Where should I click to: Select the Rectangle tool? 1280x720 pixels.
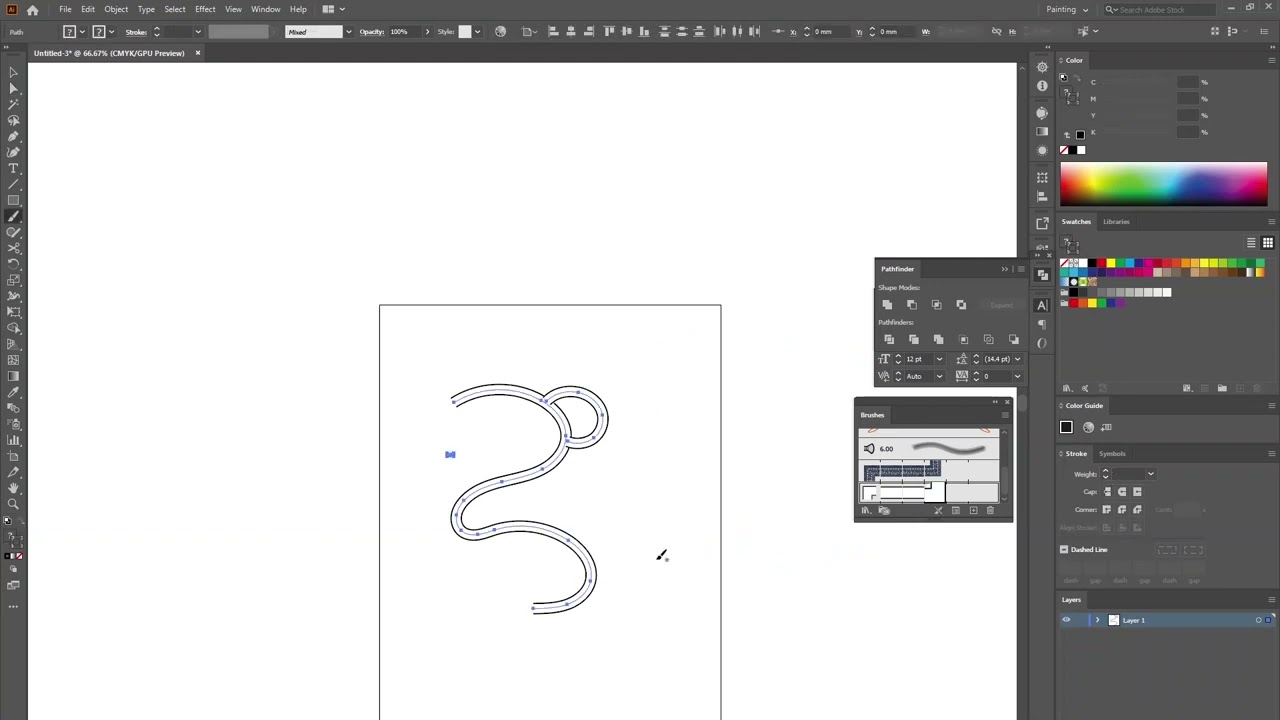(x=13, y=200)
